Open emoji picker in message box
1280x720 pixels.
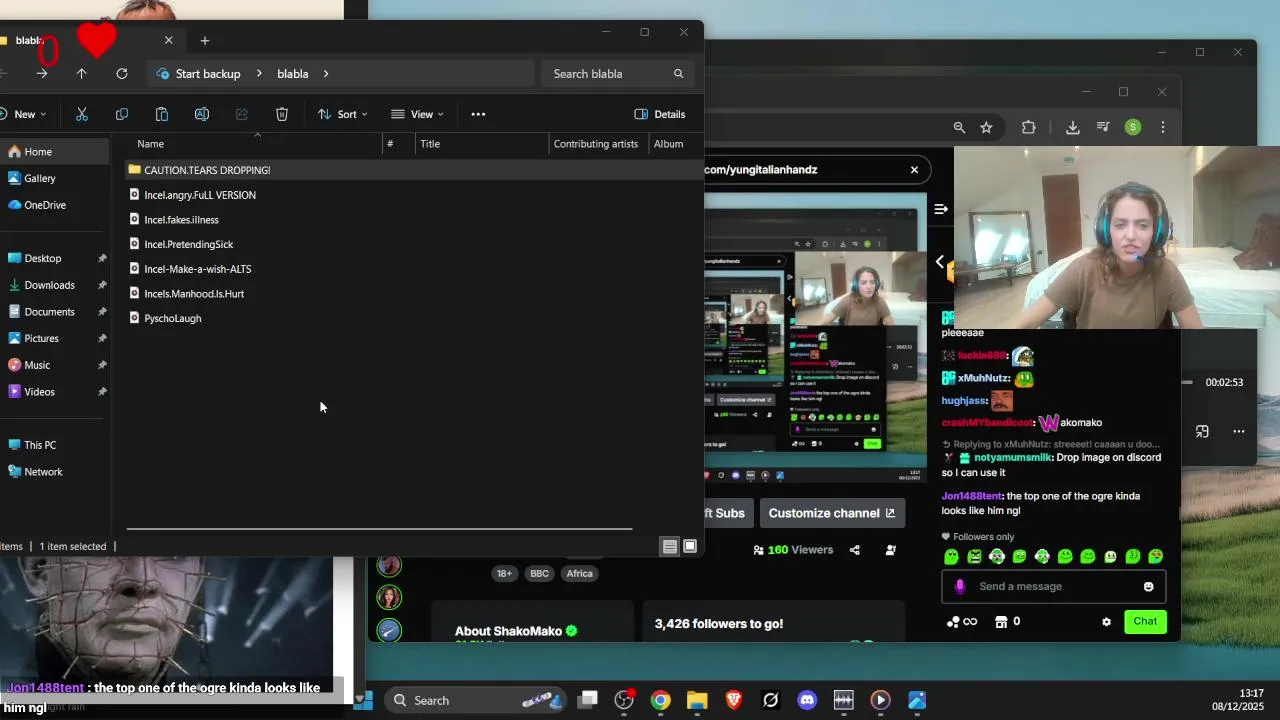tap(1148, 586)
